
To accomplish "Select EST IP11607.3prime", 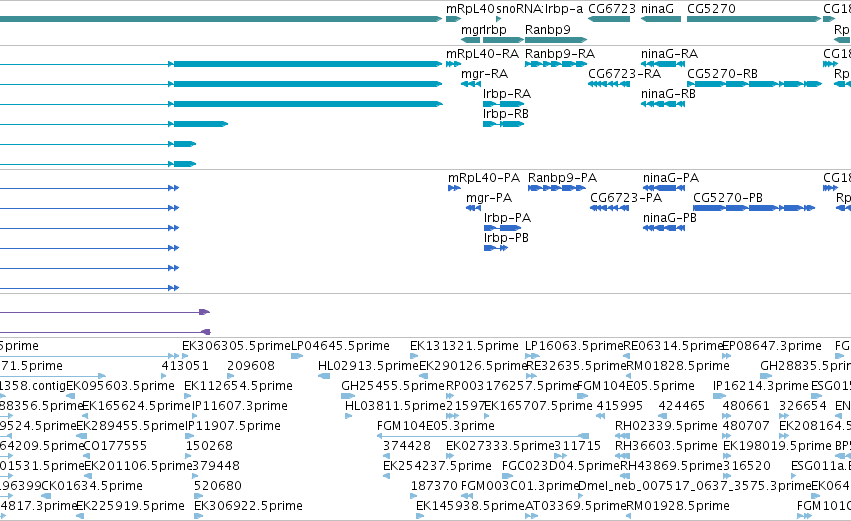I will [x=239, y=406].
